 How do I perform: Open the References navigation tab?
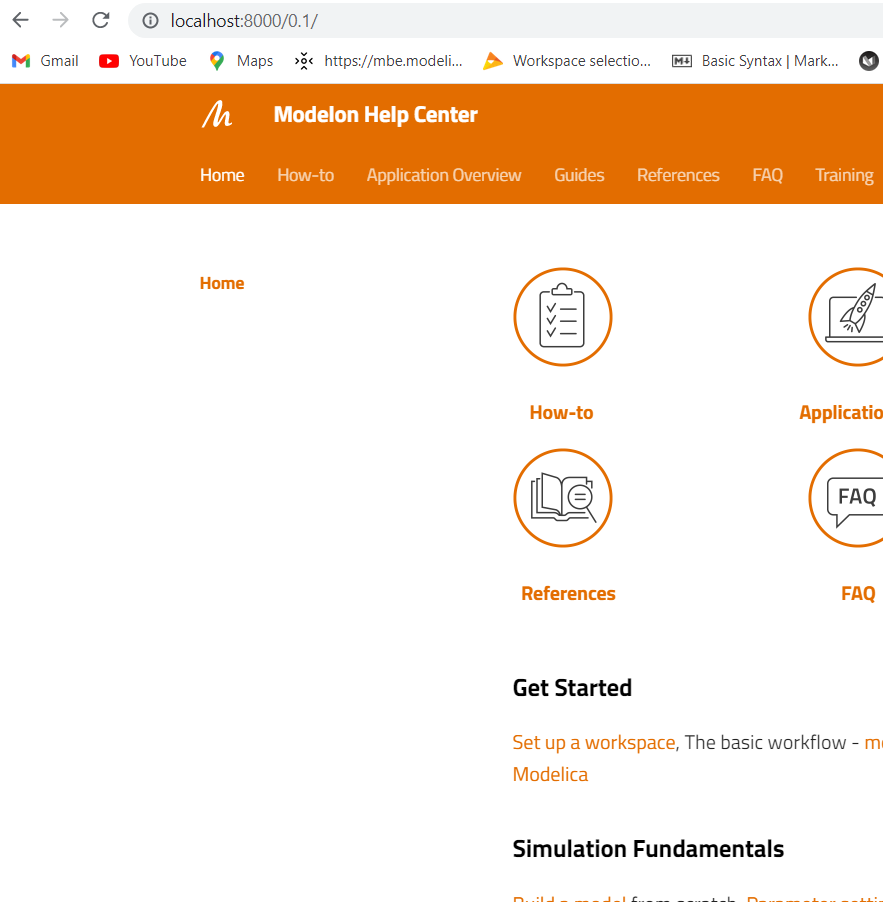(678, 175)
